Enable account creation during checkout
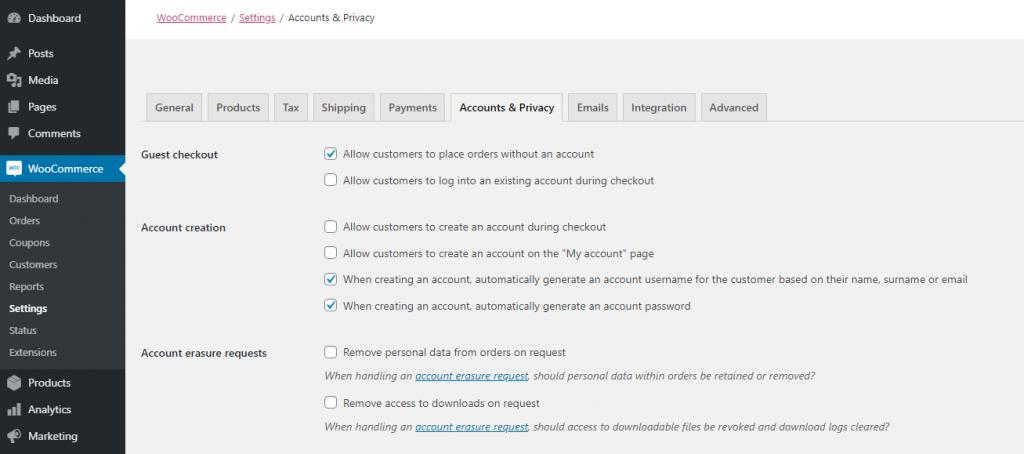This screenshot has width=1024, height=454. (x=330, y=227)
